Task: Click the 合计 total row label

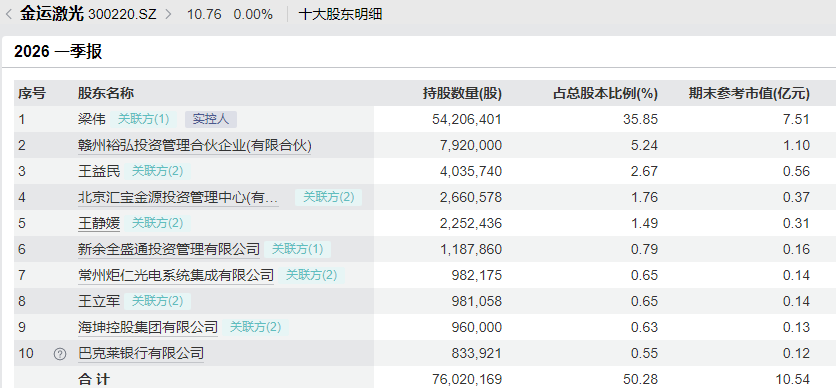Action: 94,379
